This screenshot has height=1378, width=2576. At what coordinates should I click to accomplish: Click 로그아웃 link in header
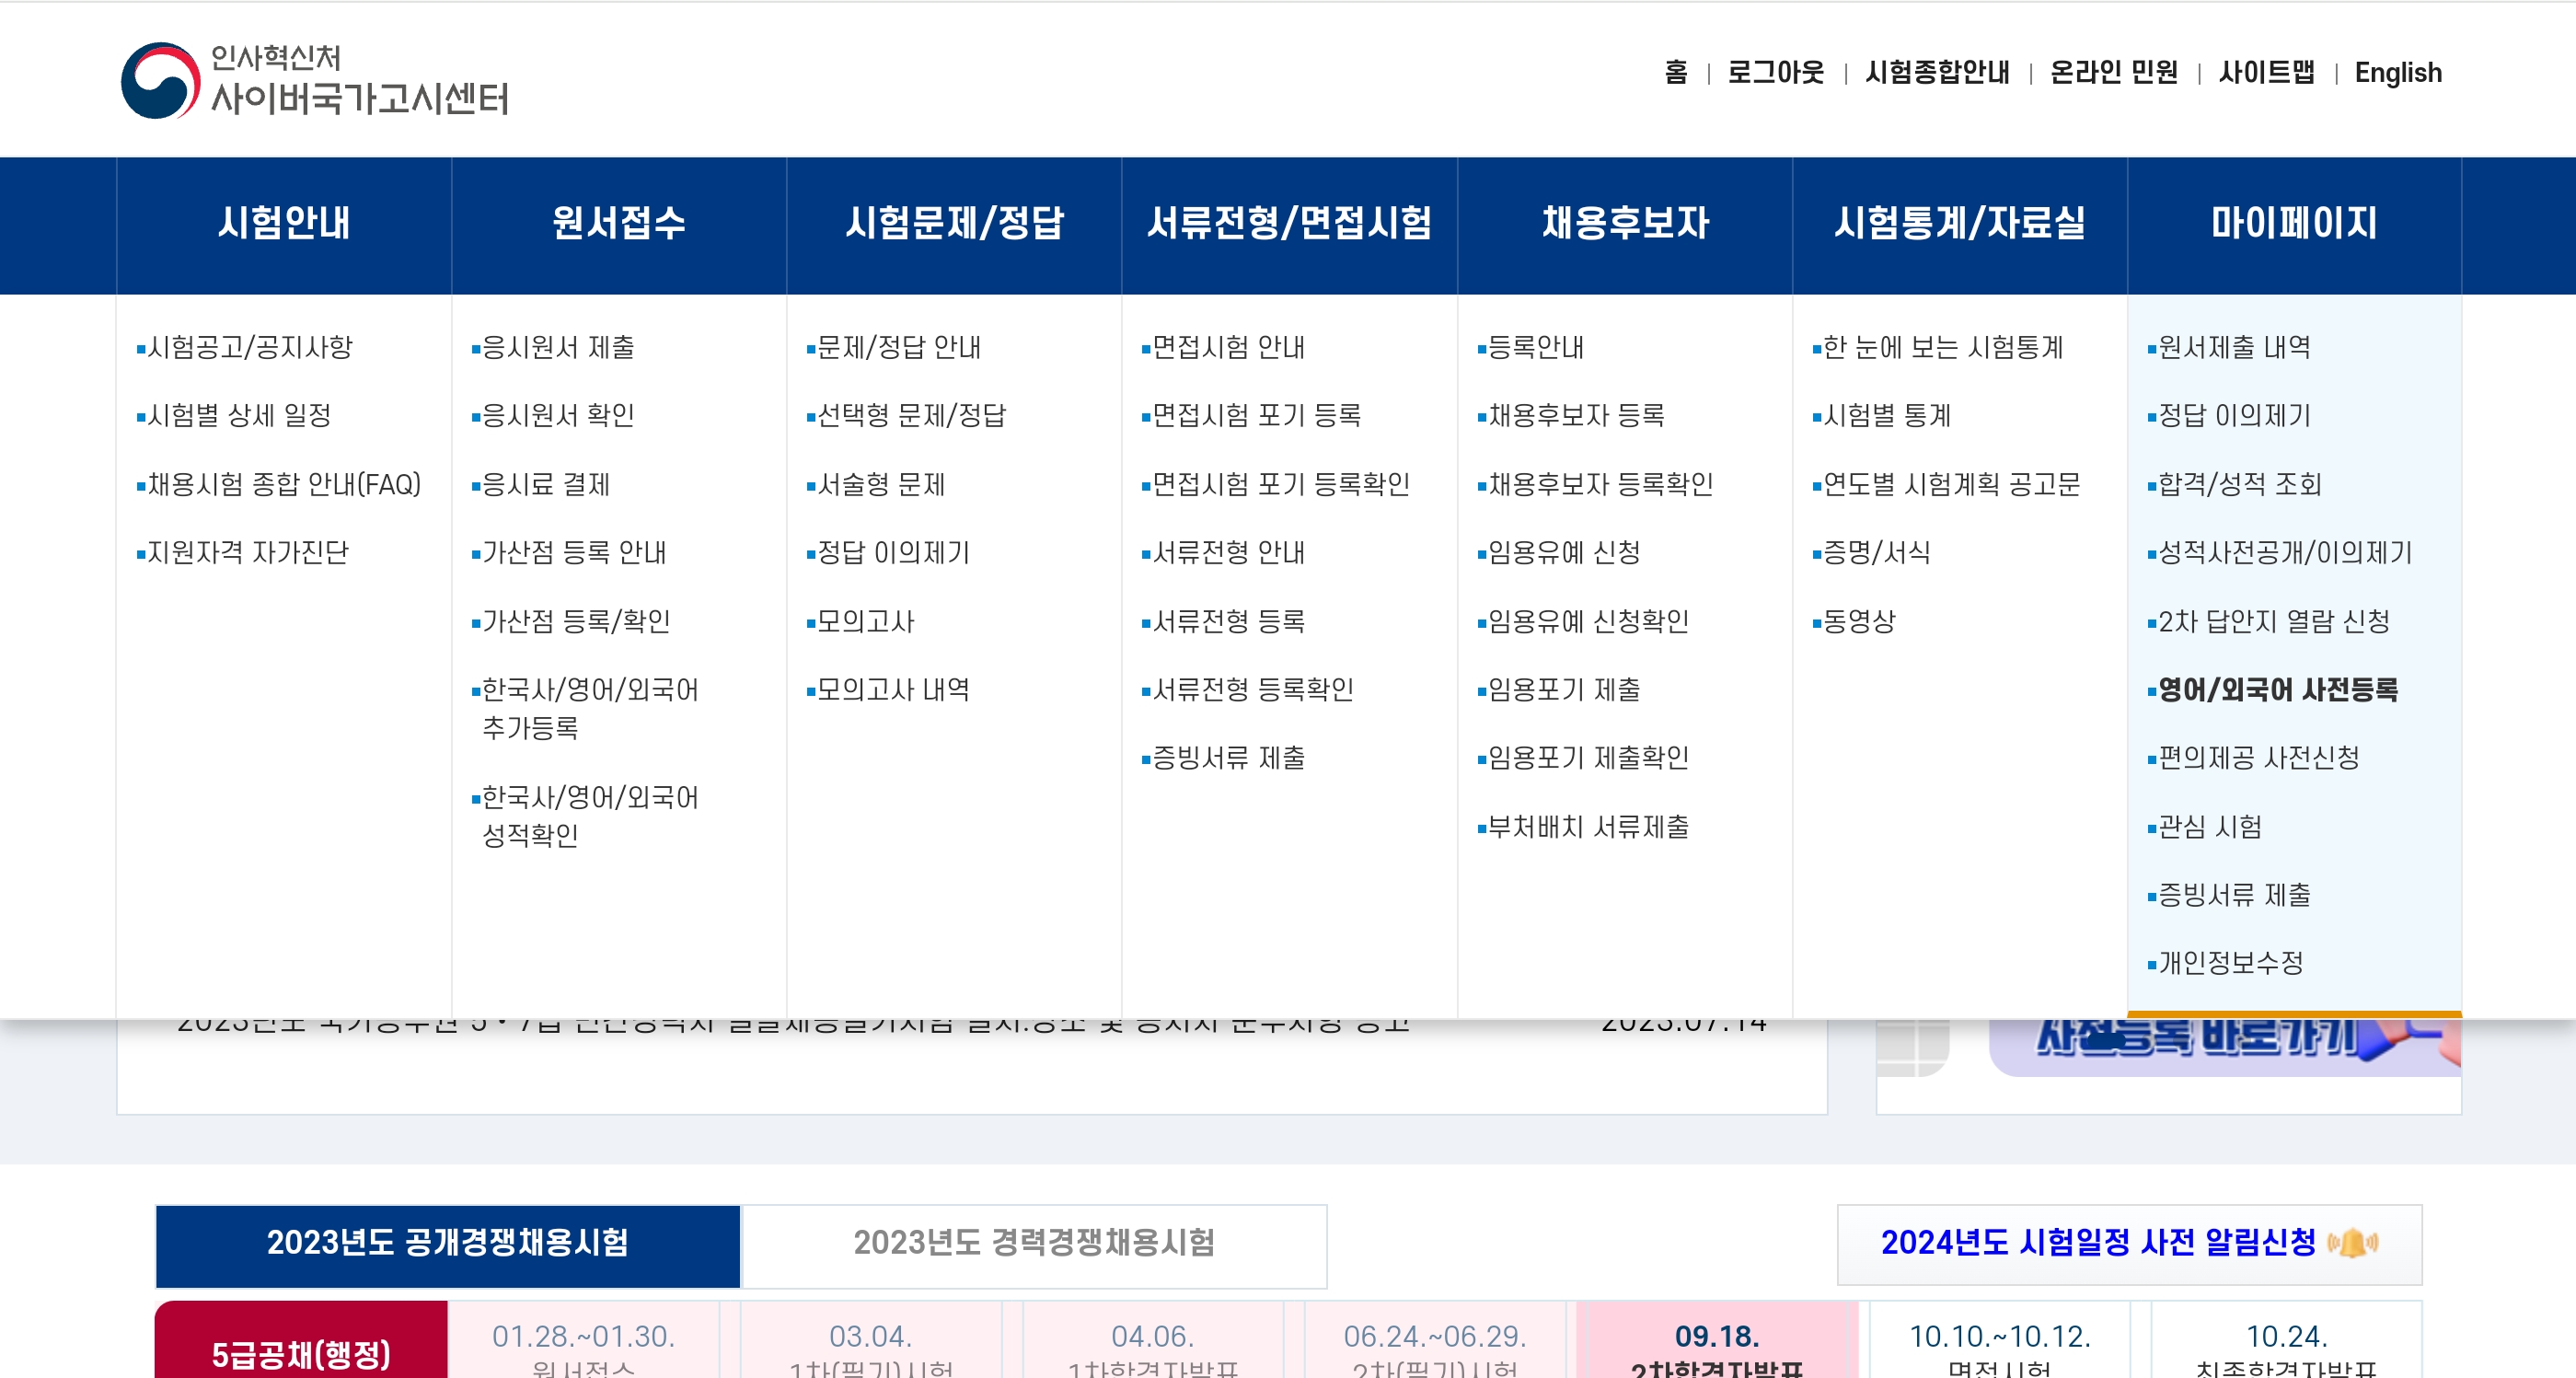tap(1775, 73)
